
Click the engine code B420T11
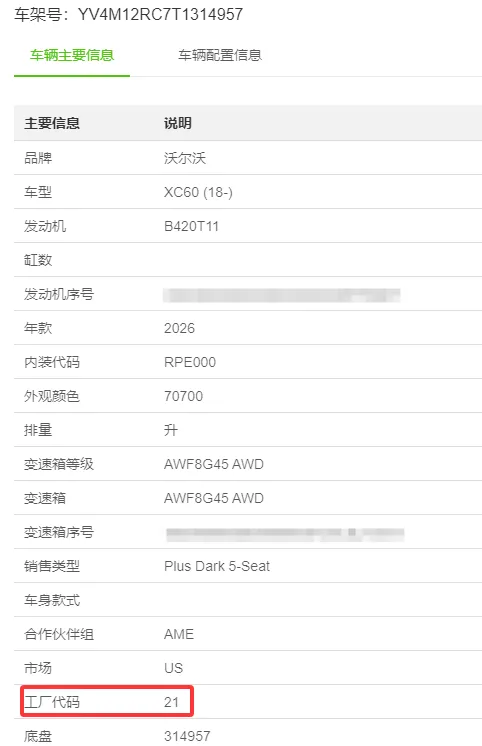point(191,226)
